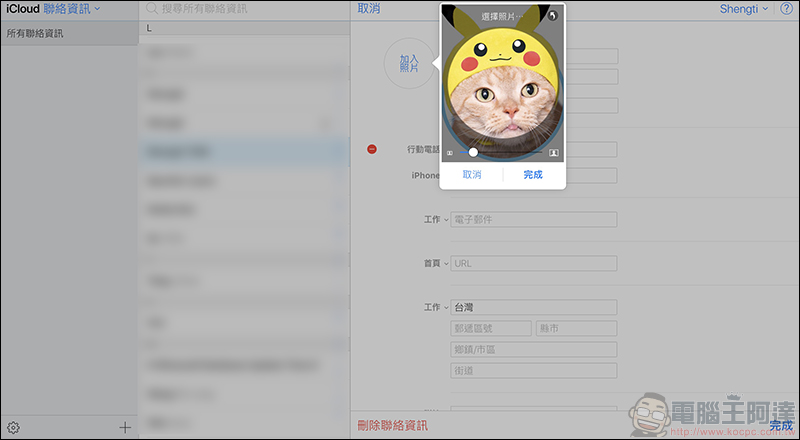Click the search magnifier icon
Viewport: 800px width, 440px height.
tap(152, 8)
